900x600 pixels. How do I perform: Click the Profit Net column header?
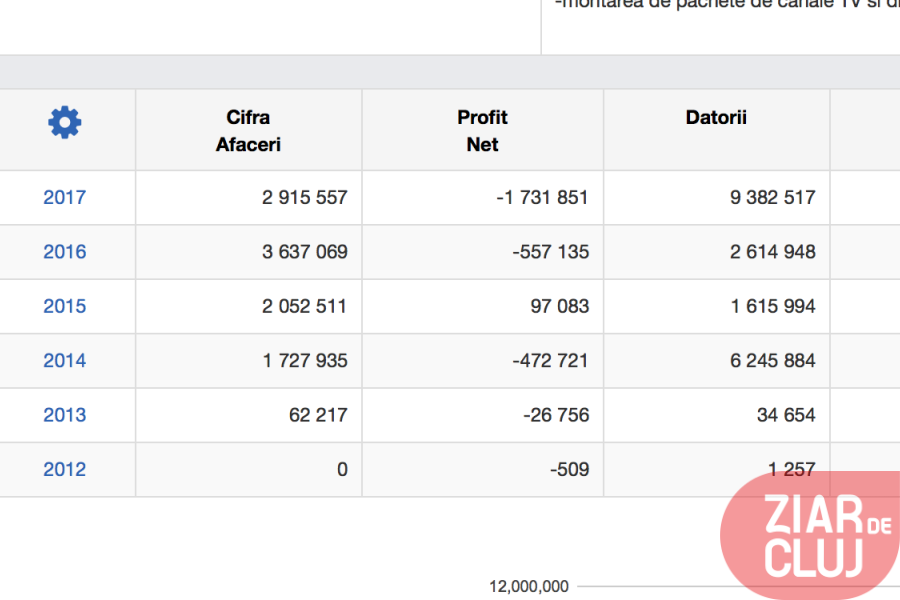[x=482, y=130]
